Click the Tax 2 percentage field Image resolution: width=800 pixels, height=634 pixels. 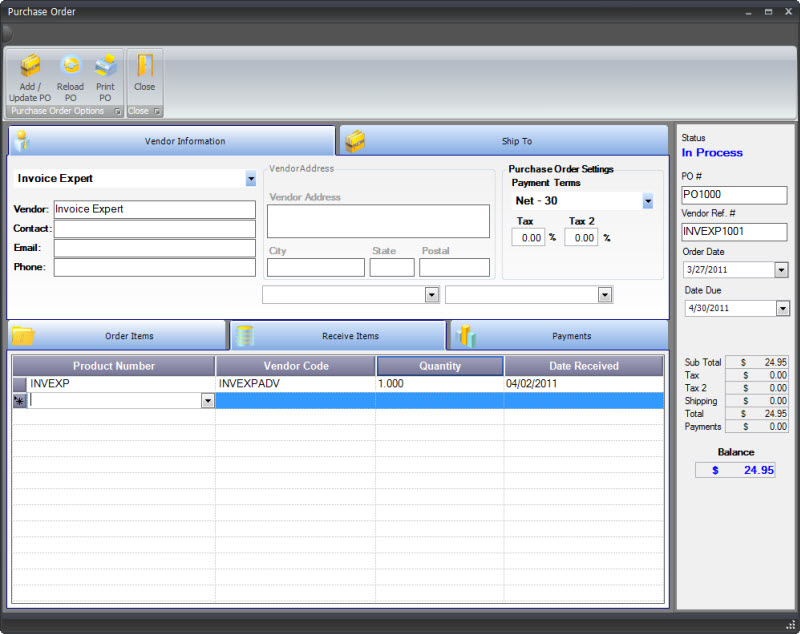(x=581, y=238)
